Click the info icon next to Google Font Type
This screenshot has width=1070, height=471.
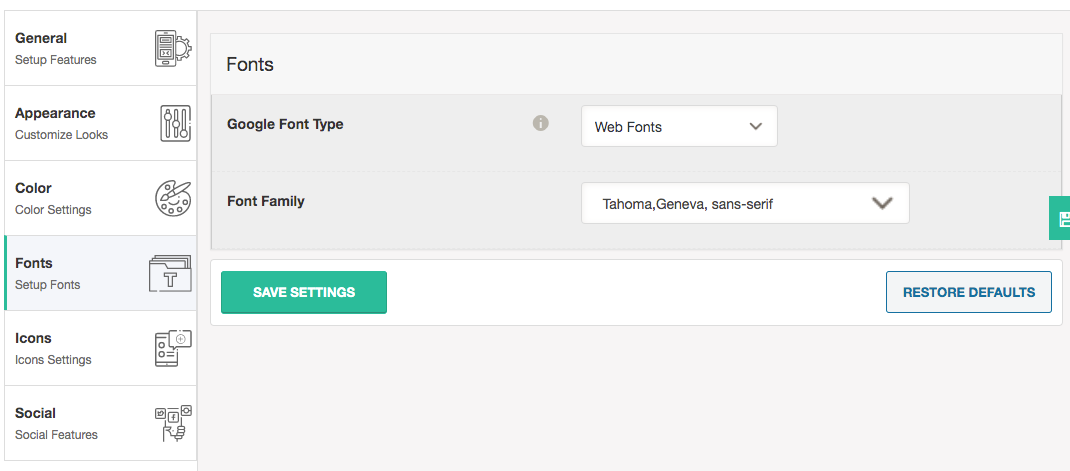541,124
